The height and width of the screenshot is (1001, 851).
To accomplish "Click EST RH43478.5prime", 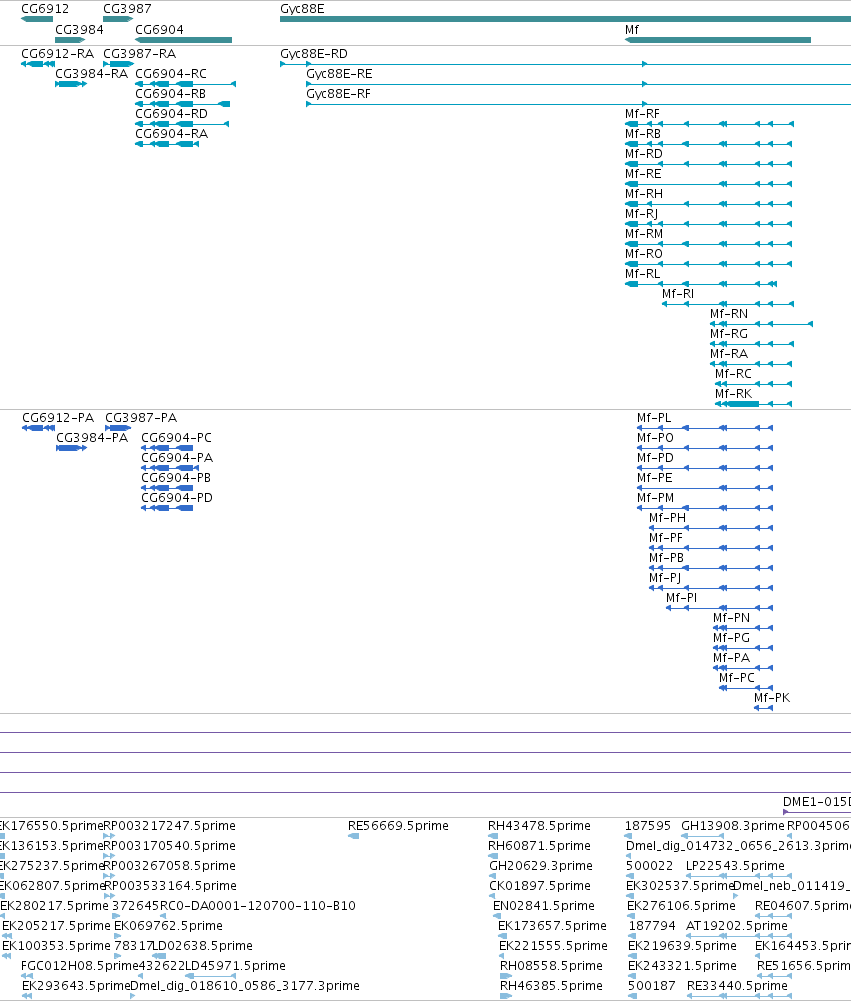I will [x=539, y=825].
